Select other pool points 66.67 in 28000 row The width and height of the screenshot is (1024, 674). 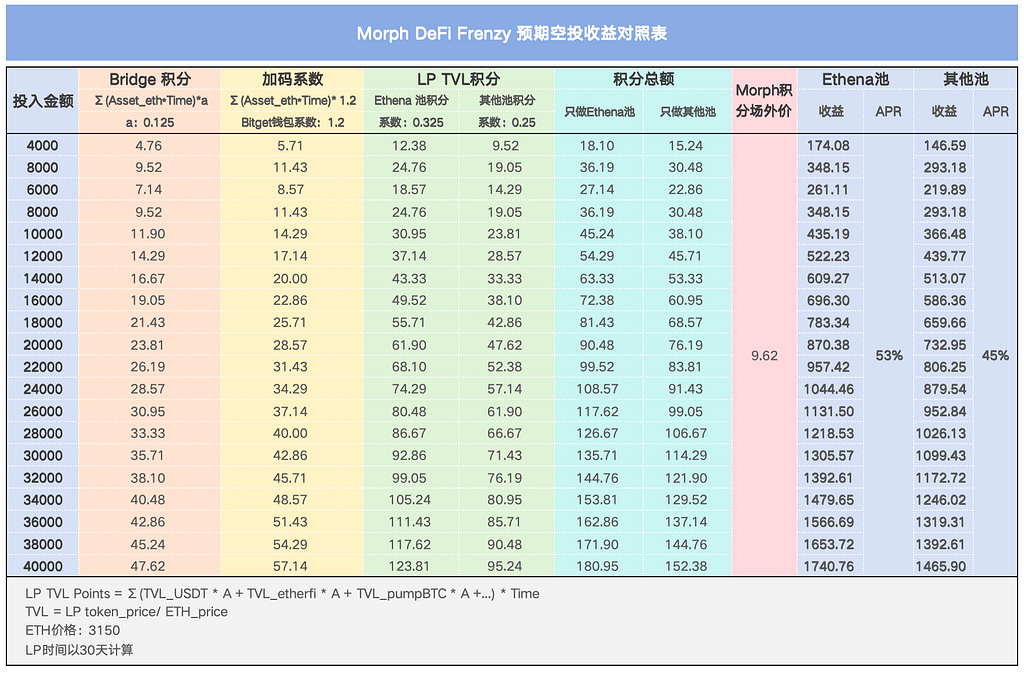505,433
